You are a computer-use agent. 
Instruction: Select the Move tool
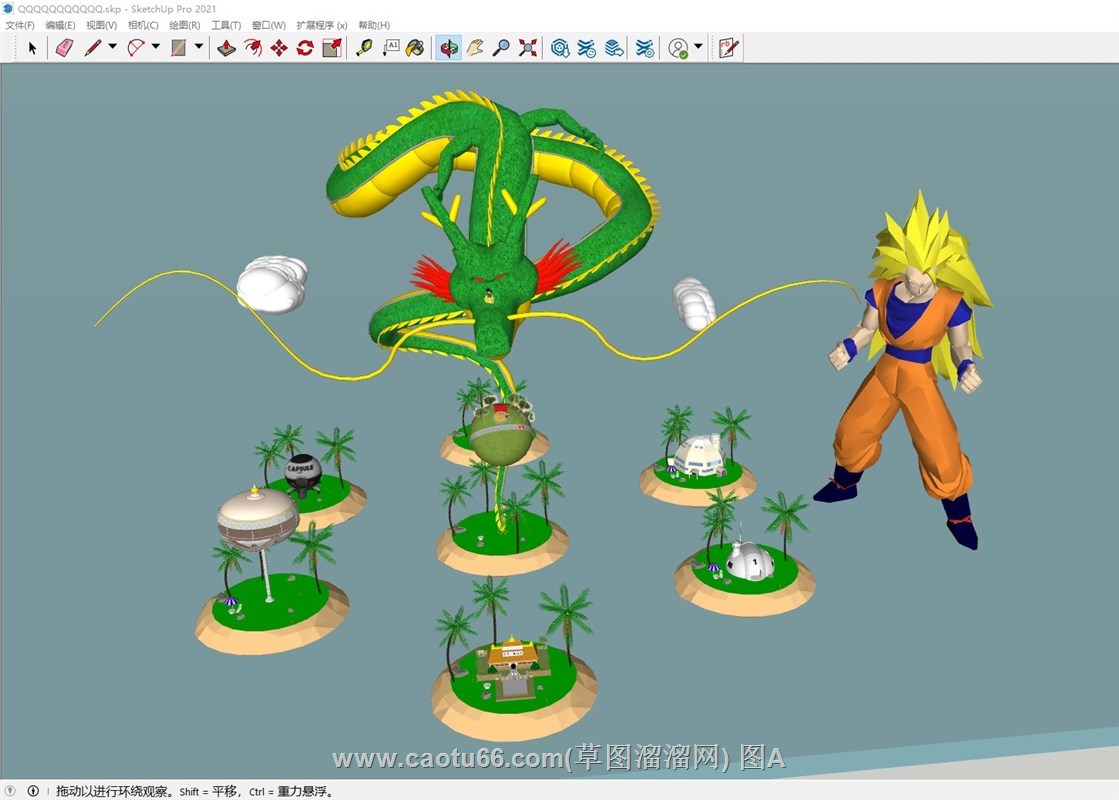279,49
